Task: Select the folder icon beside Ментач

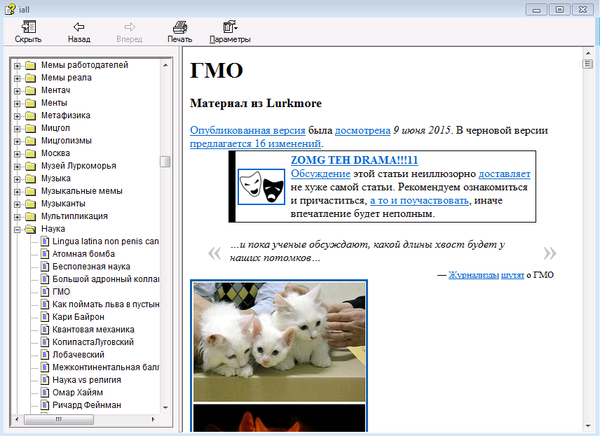Action: [31, 91]
